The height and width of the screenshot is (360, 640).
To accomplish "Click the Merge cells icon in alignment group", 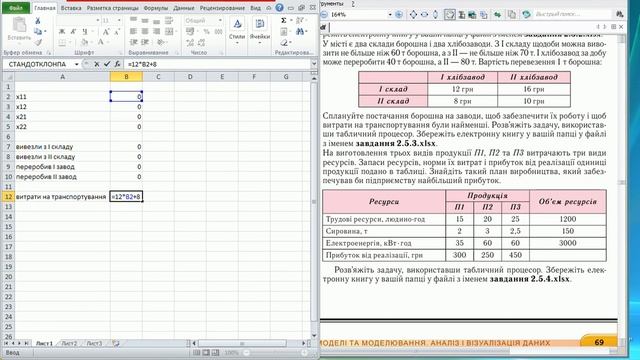I will tap(169, 31).
